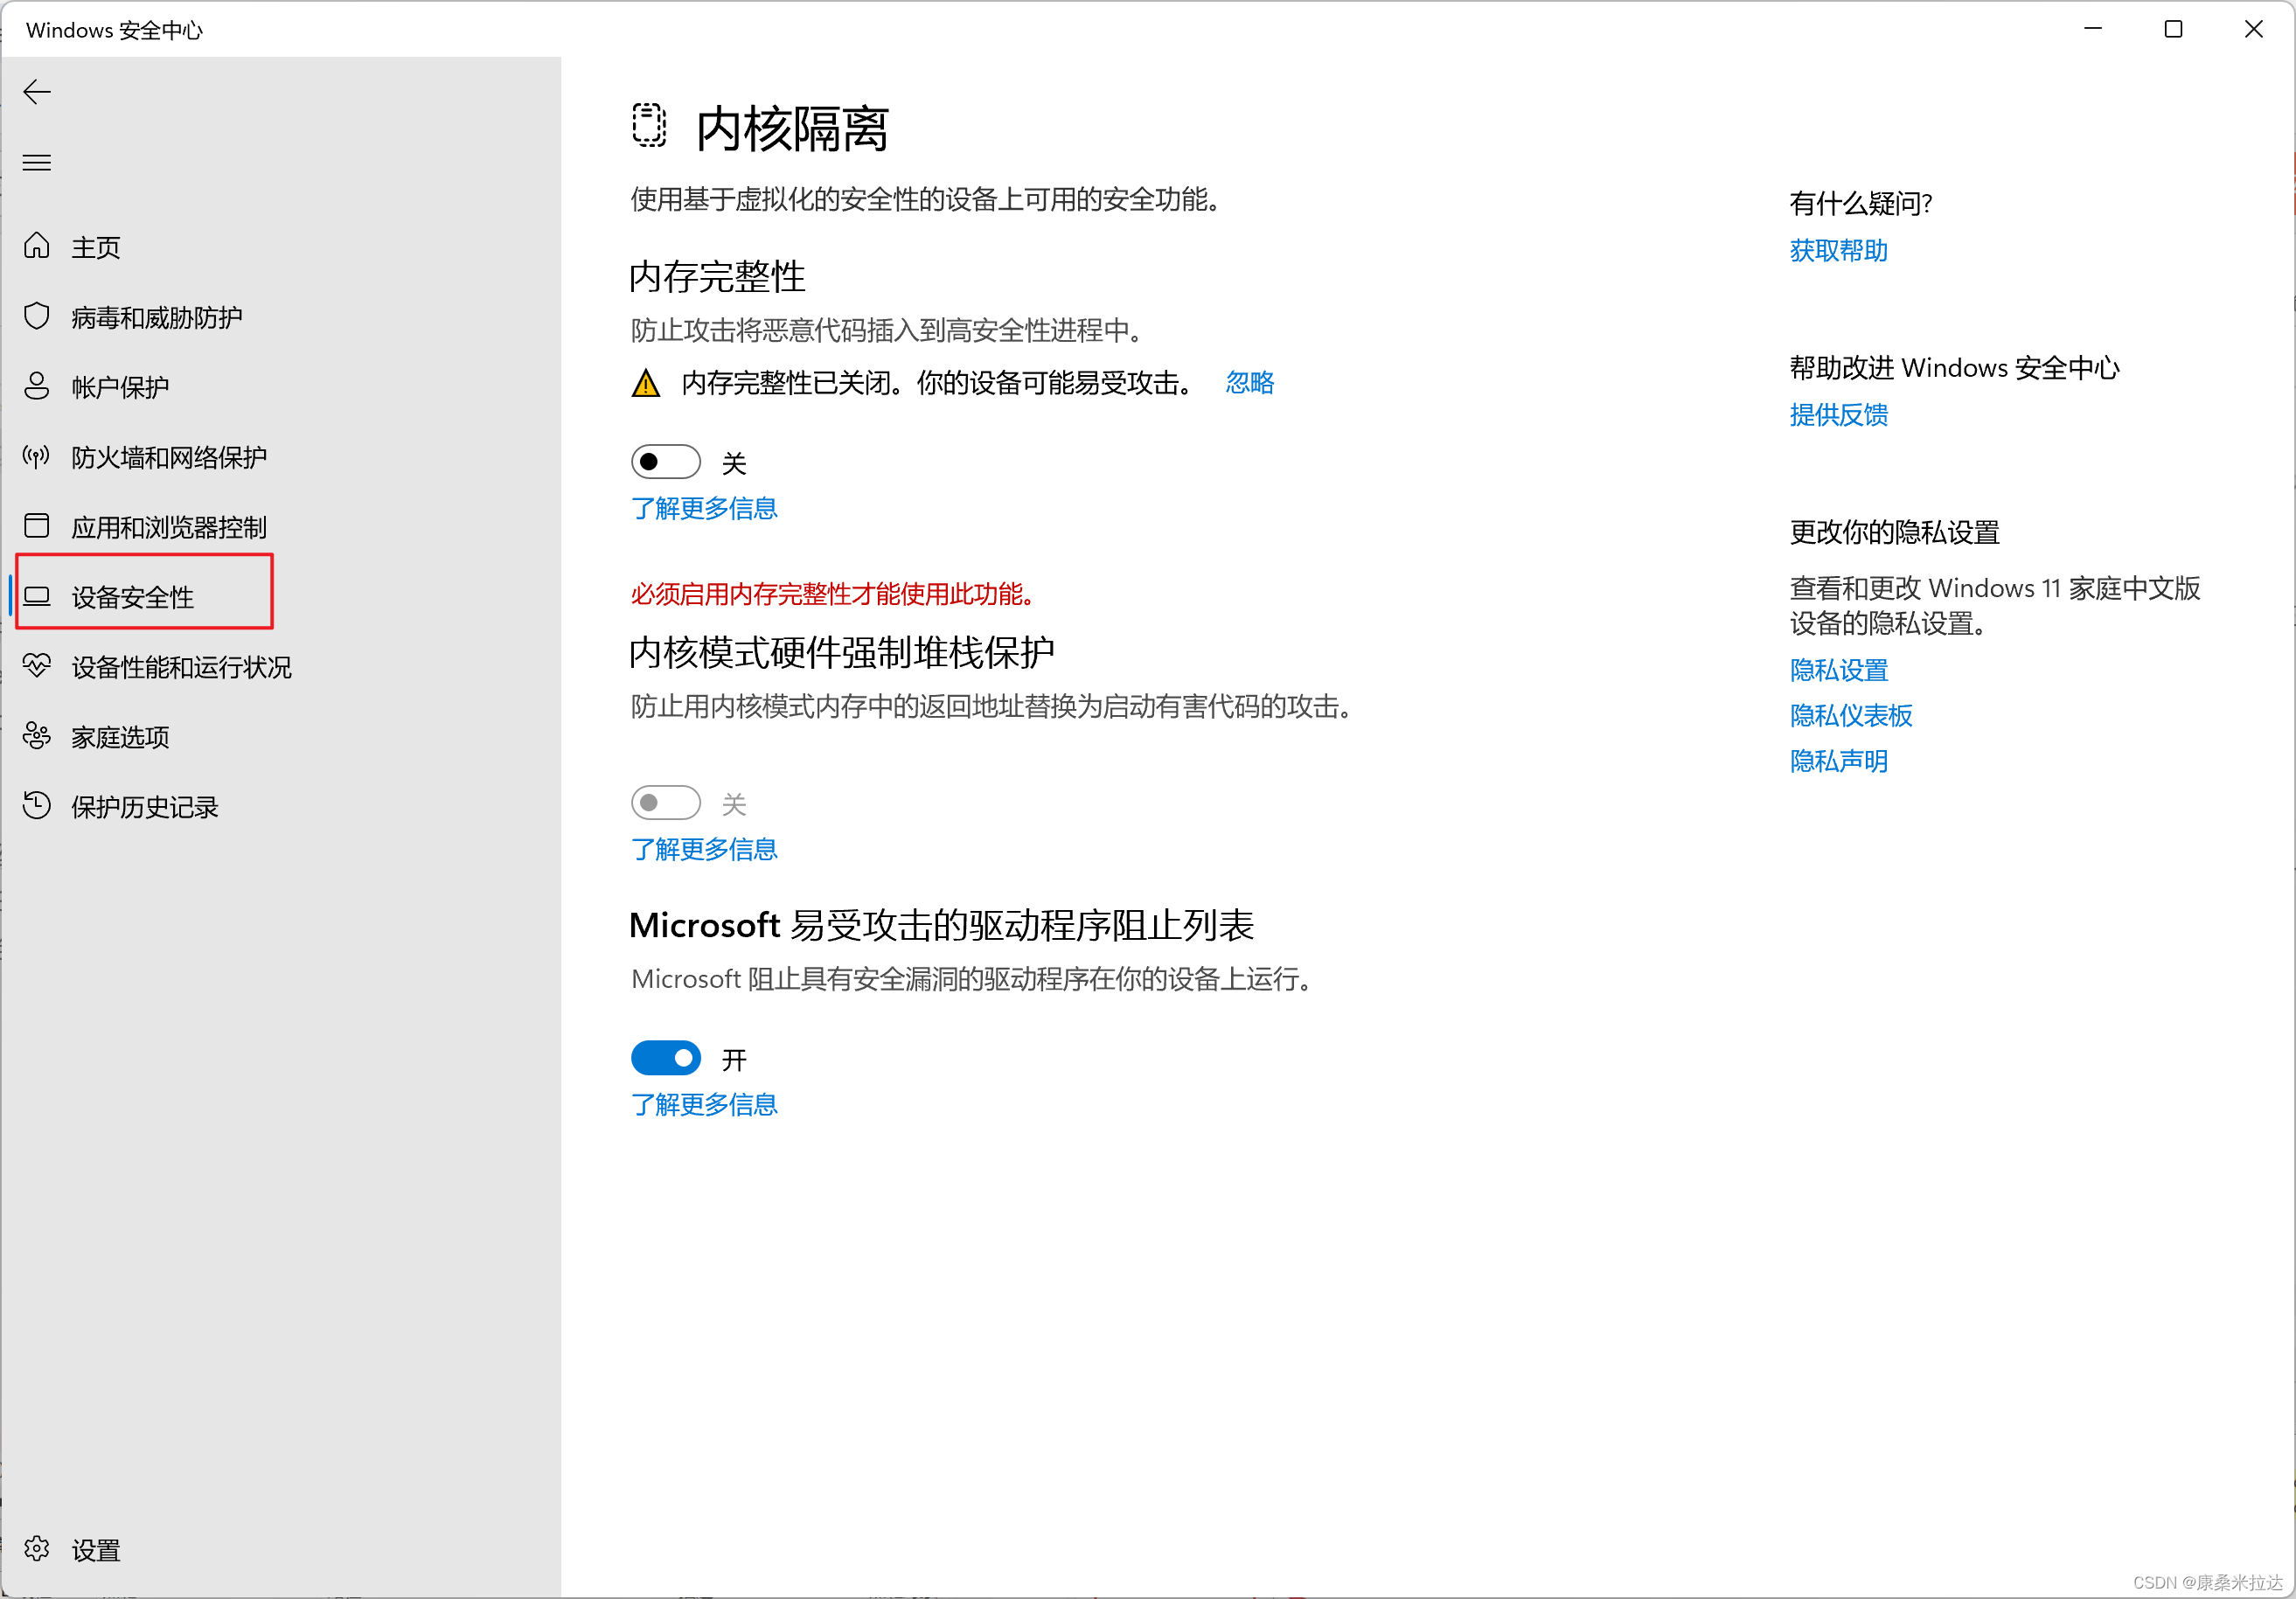The height and width of the screenshot is (1599, 2296).
Task: Click the back arrow icon
Action: (37, 92)
